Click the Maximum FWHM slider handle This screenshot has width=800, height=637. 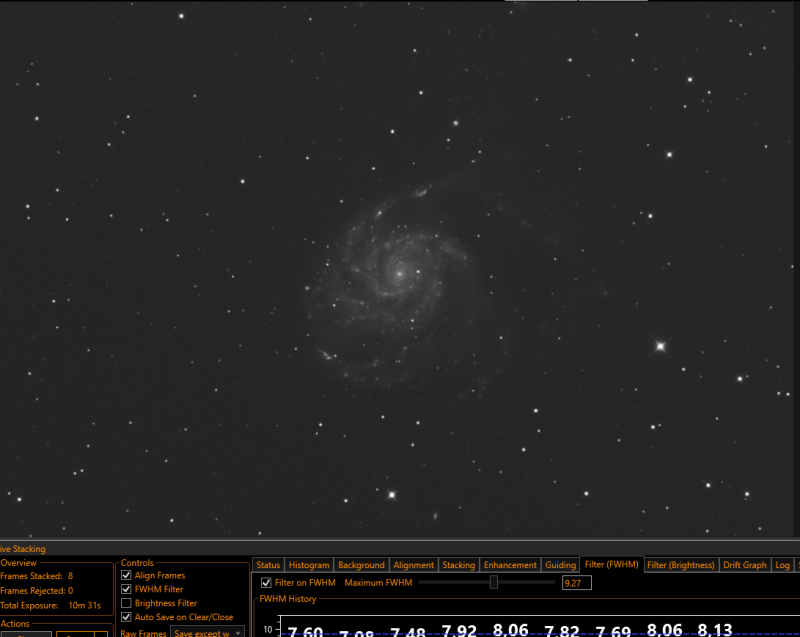[493, 582]
